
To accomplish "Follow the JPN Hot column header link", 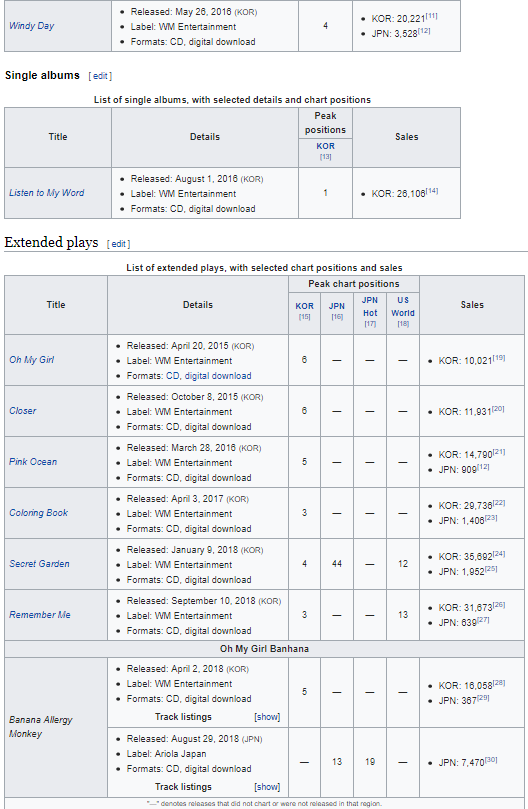I will tap(370, 306).
